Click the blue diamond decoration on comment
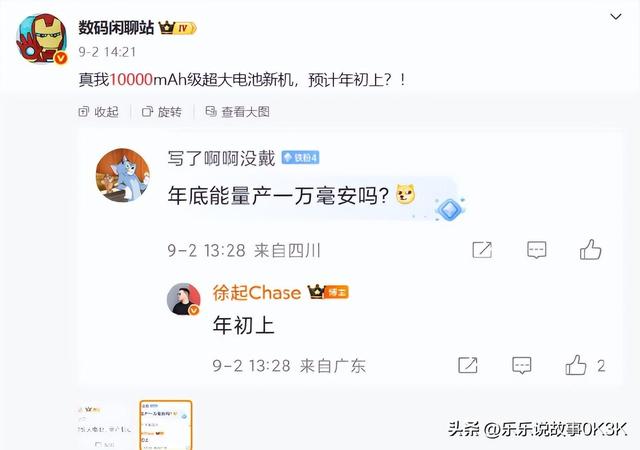 [450, 209]
